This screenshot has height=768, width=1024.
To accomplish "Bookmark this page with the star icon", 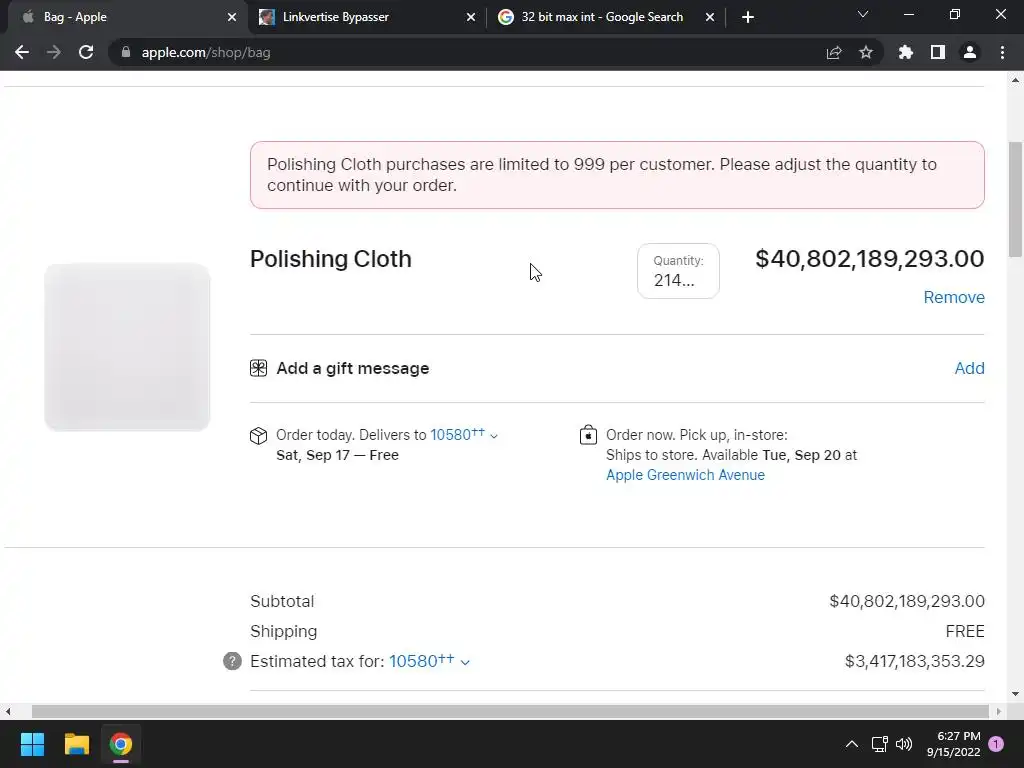I will (x=866, y=52).
